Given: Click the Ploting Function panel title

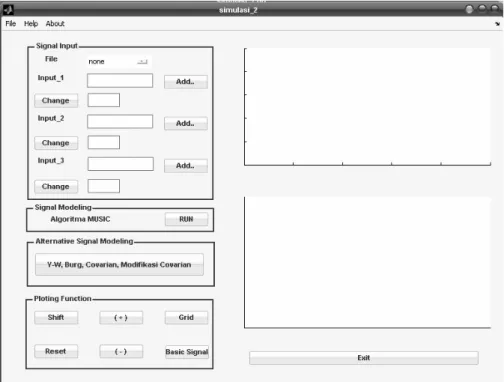Looking at the screenshot, I should [63, 299].
